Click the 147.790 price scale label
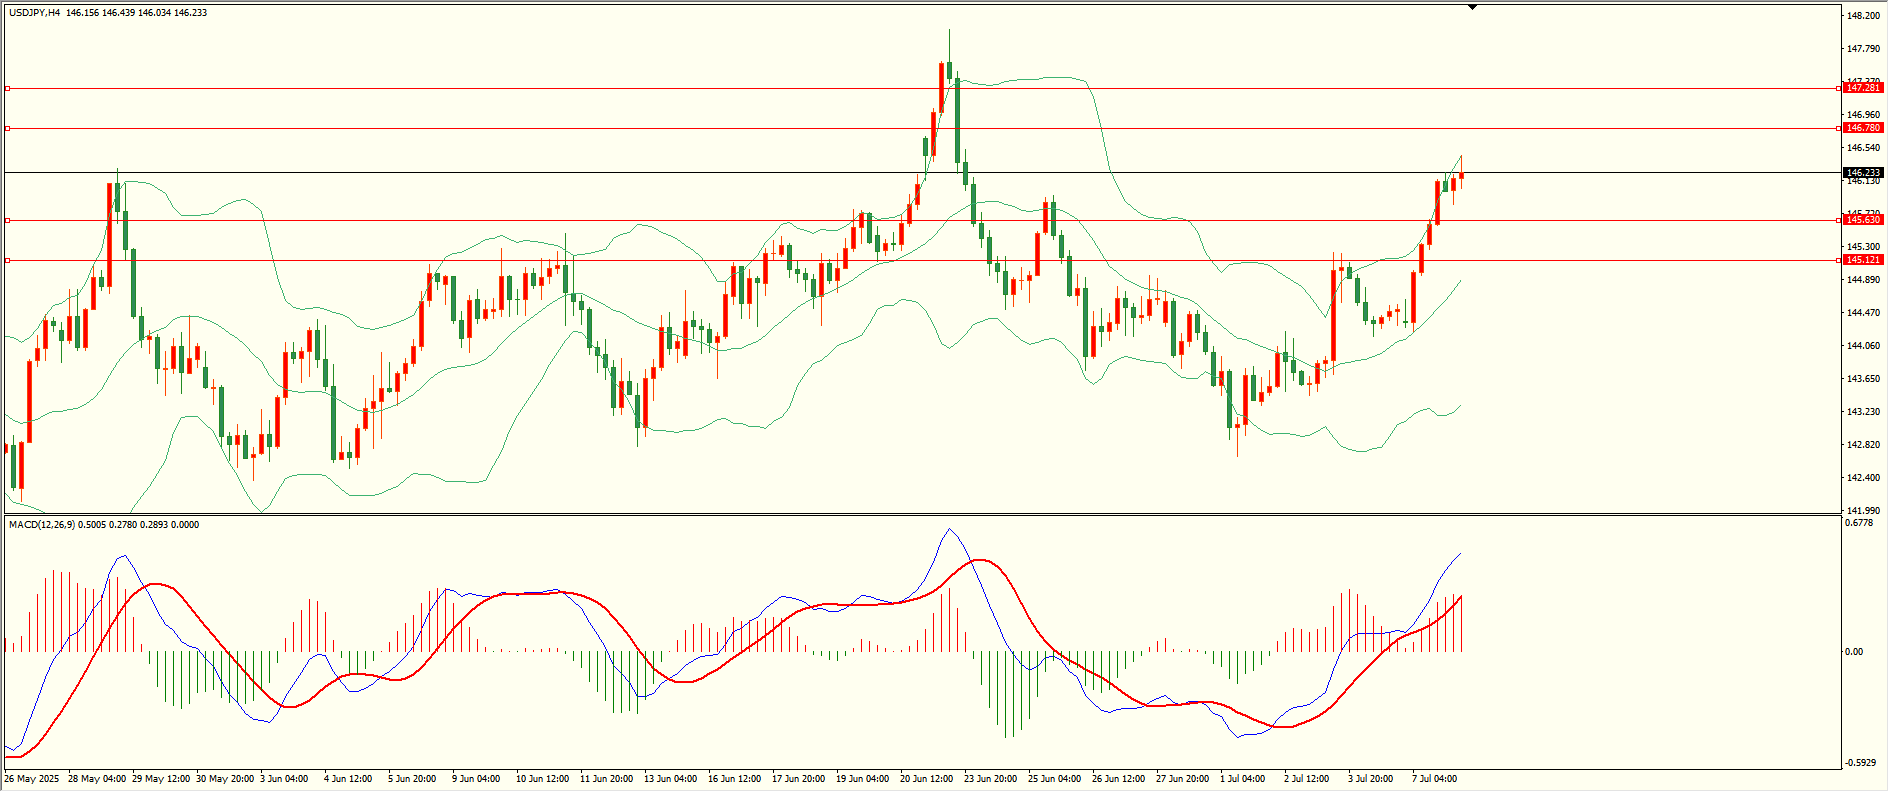 (x=1863, y=49)
